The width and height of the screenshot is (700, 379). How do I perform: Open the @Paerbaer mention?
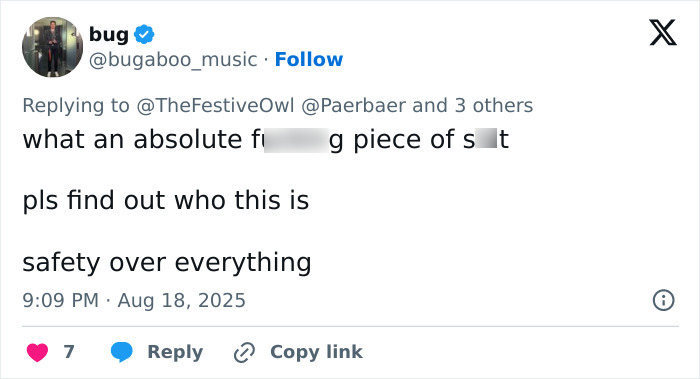coord(354,105)
